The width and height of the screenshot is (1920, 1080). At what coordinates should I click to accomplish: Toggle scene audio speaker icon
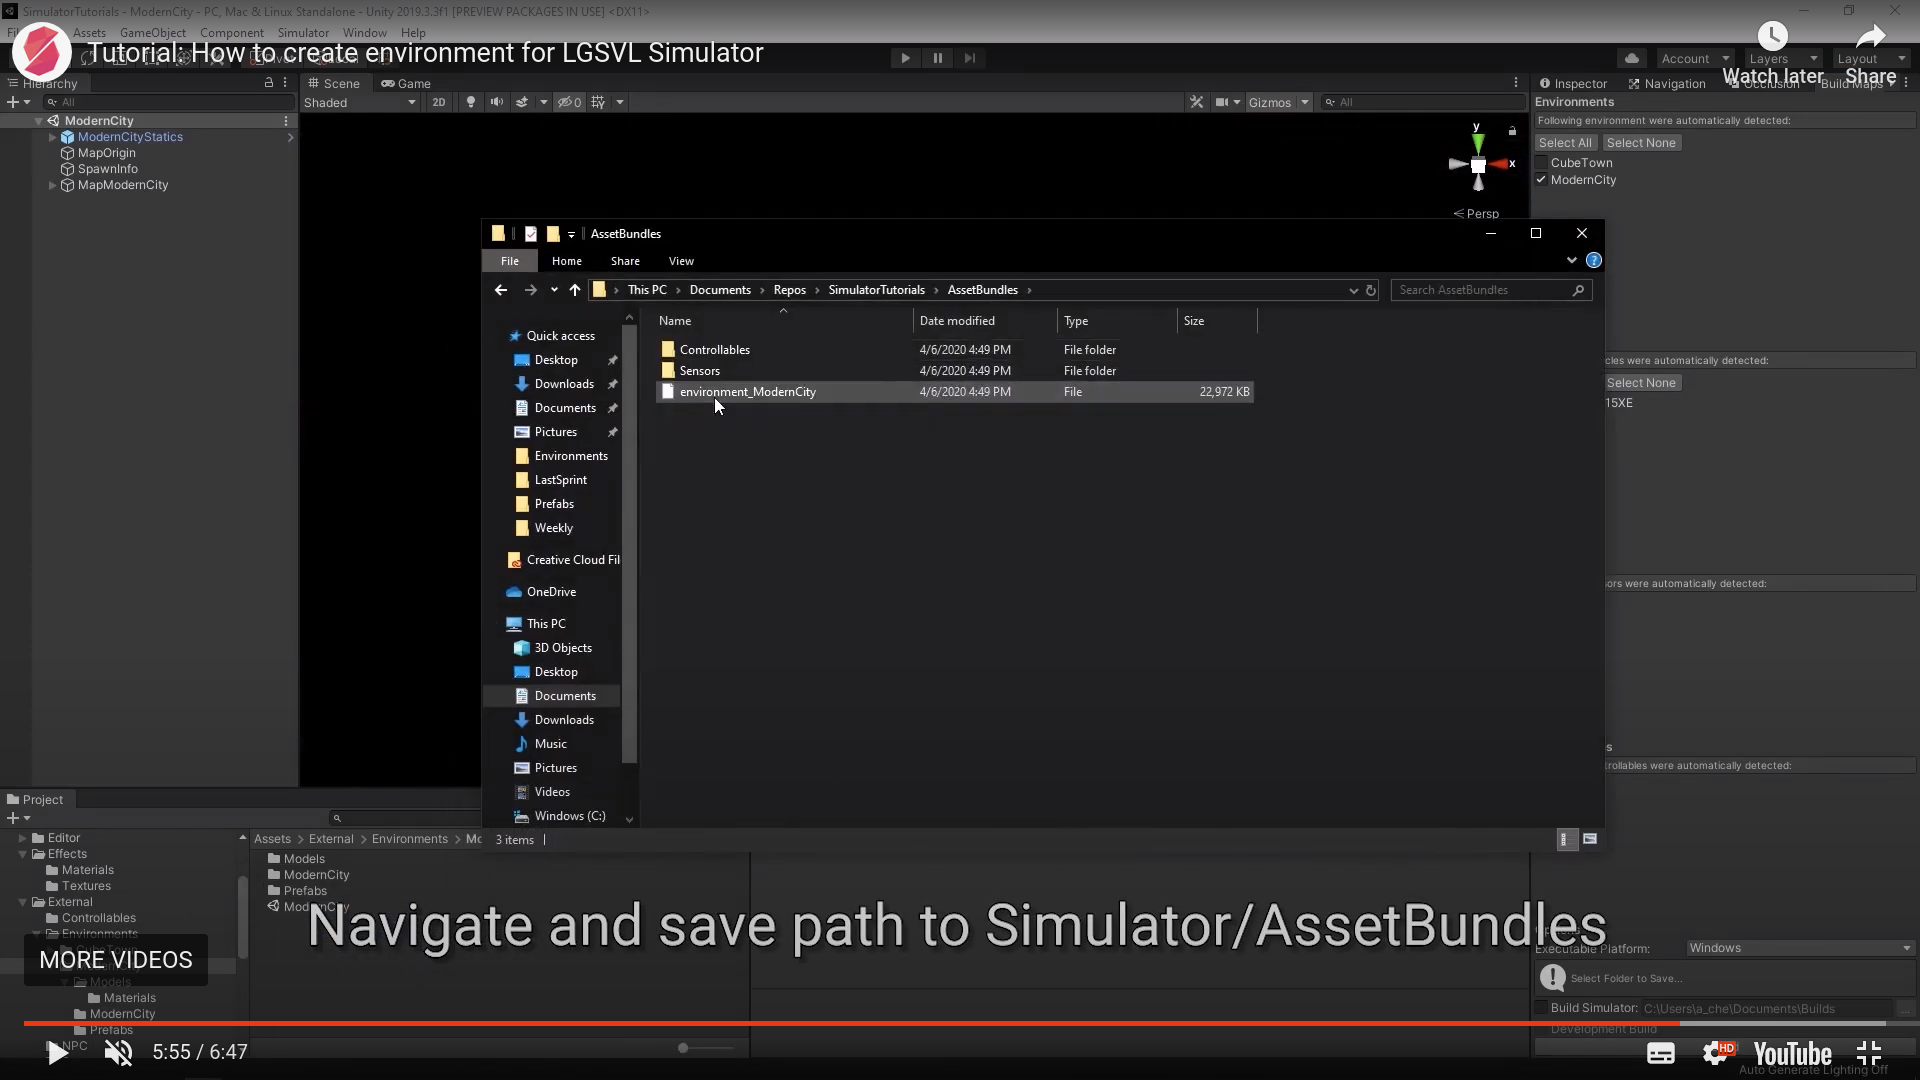point(496,102)
